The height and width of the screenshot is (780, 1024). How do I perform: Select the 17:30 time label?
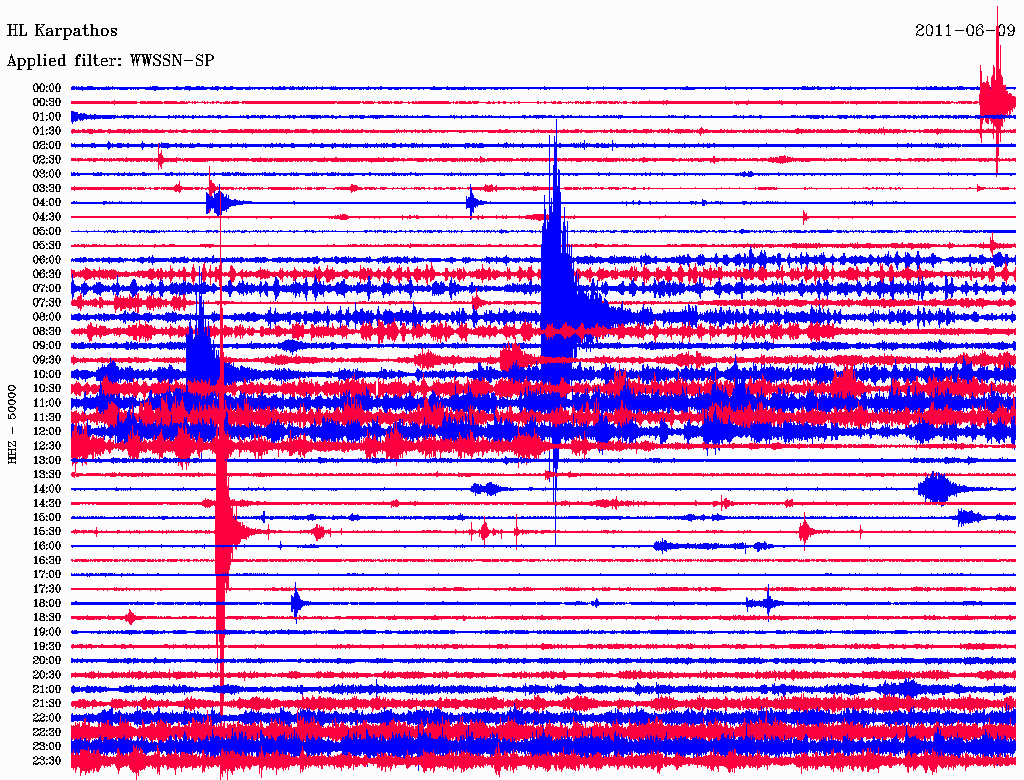46,589
